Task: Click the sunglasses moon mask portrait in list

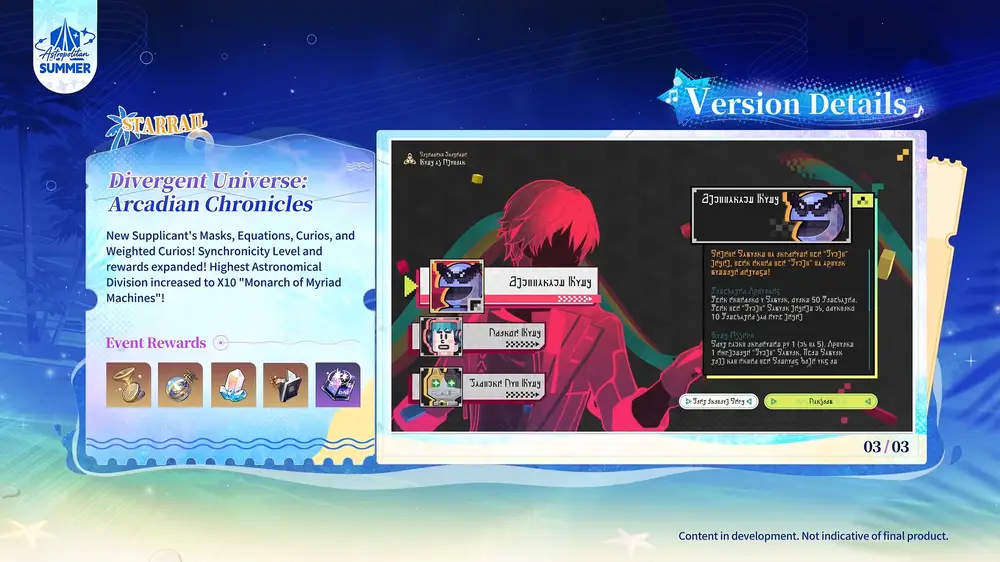Action: coord(457,285)
